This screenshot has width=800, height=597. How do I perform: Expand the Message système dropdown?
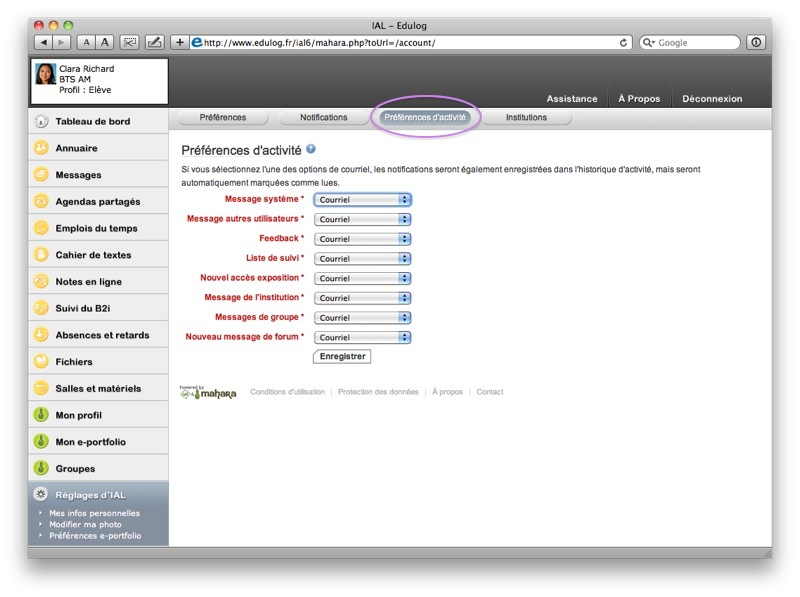coord(362,200)
